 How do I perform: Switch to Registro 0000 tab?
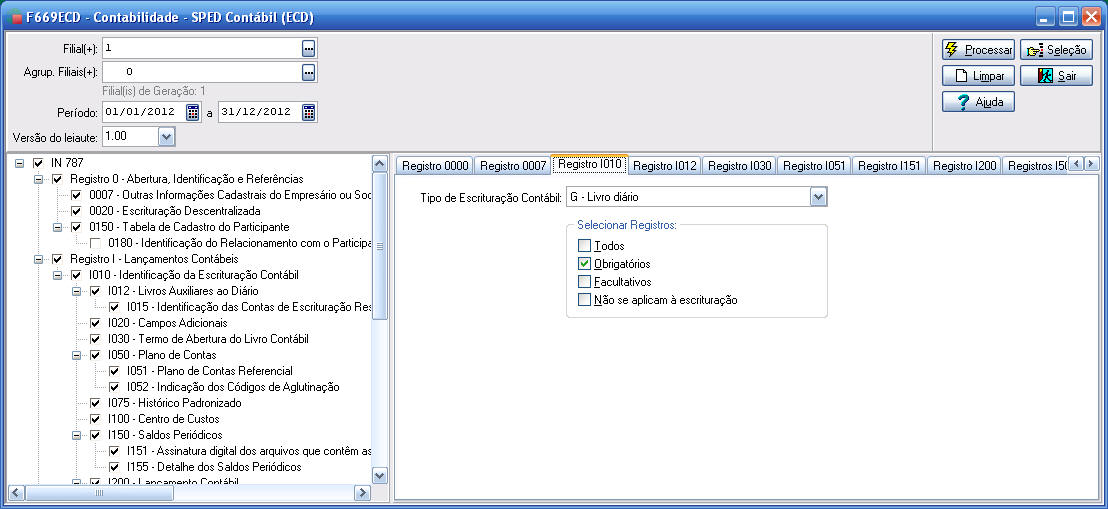[435, 166]
